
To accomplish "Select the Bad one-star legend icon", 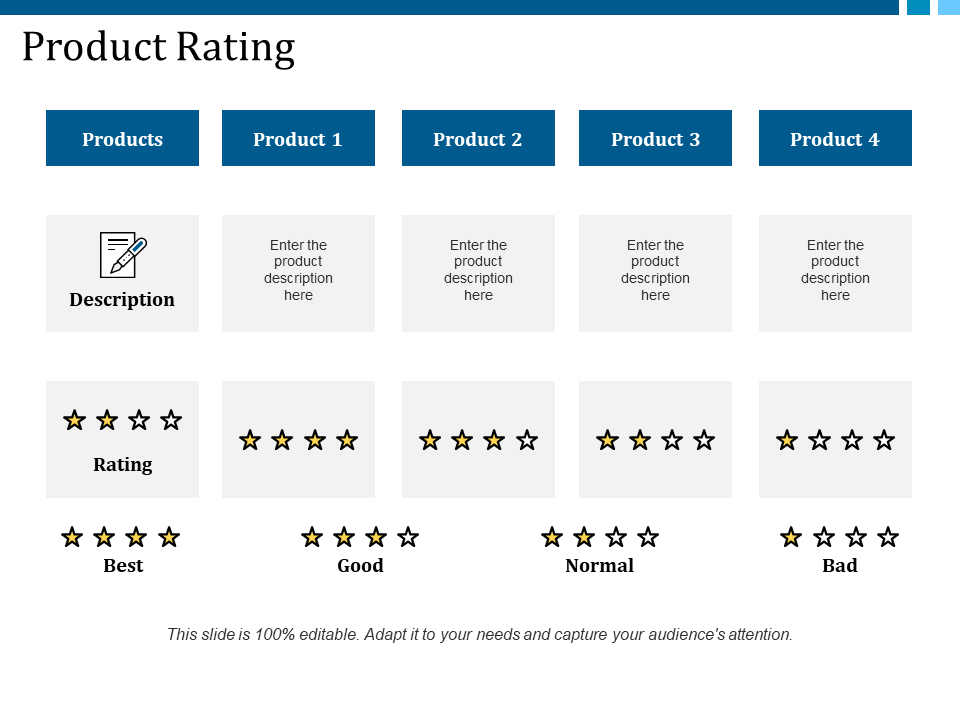I will click(839, 537).
